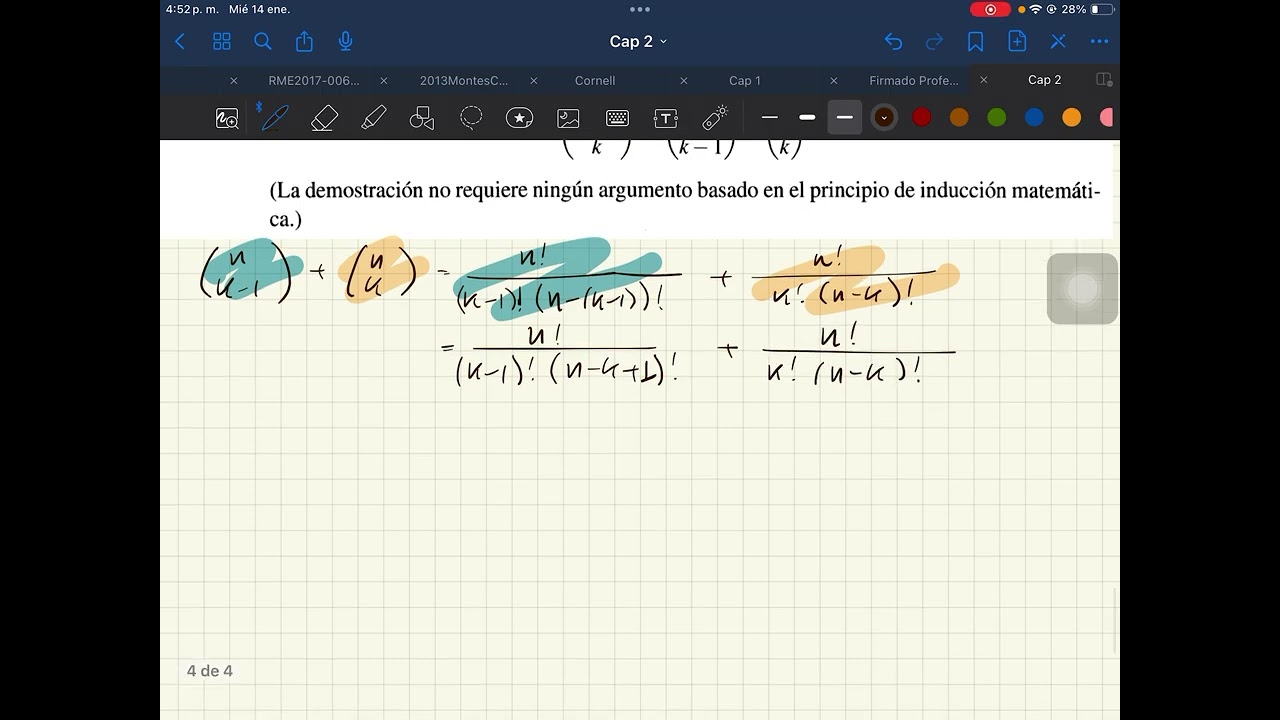
Task: Tap the three-dot multitasking control at top
Action: point(640,9)
